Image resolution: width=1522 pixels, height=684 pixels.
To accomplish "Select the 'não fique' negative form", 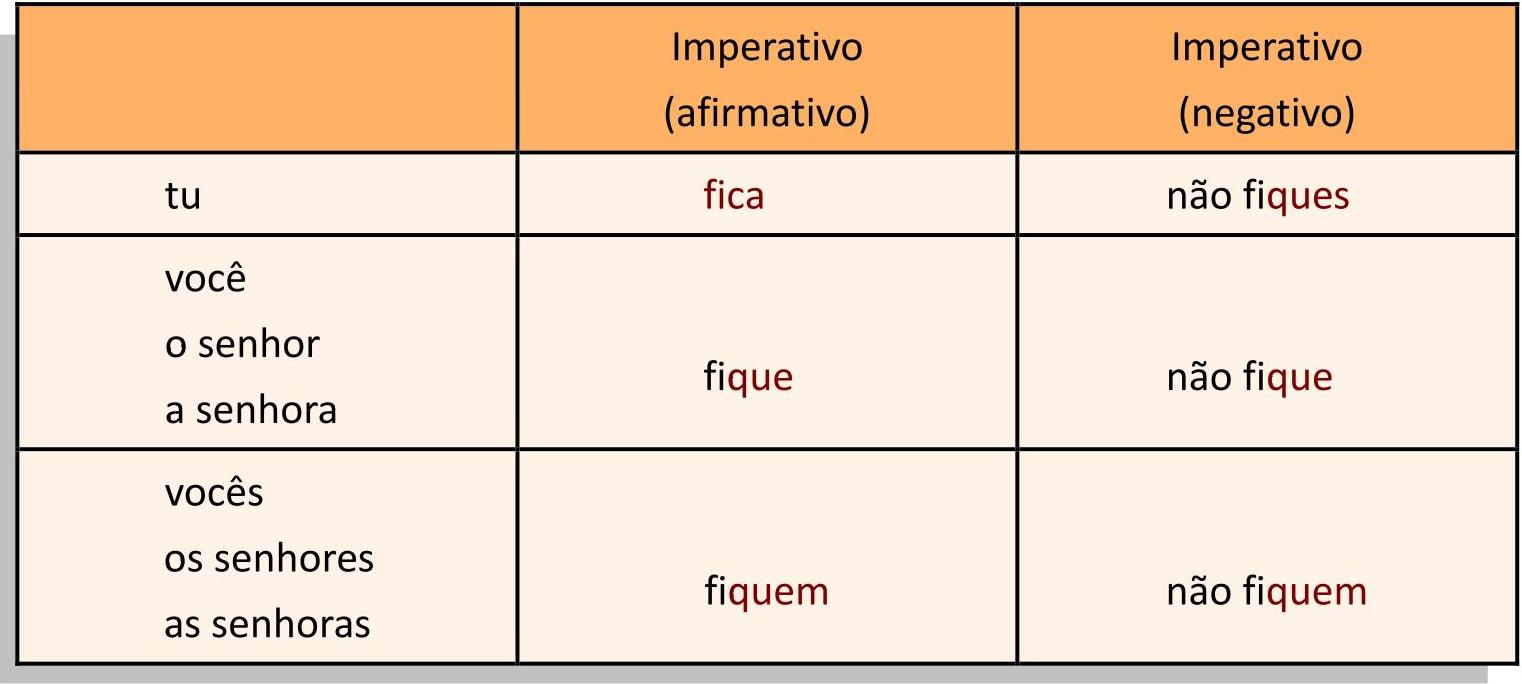I will click(x=1249, y=378).
